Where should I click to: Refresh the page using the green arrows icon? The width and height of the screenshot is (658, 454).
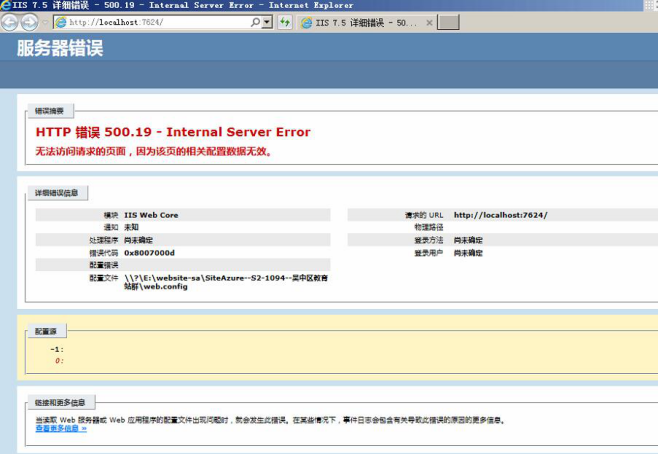pos(285,22)
